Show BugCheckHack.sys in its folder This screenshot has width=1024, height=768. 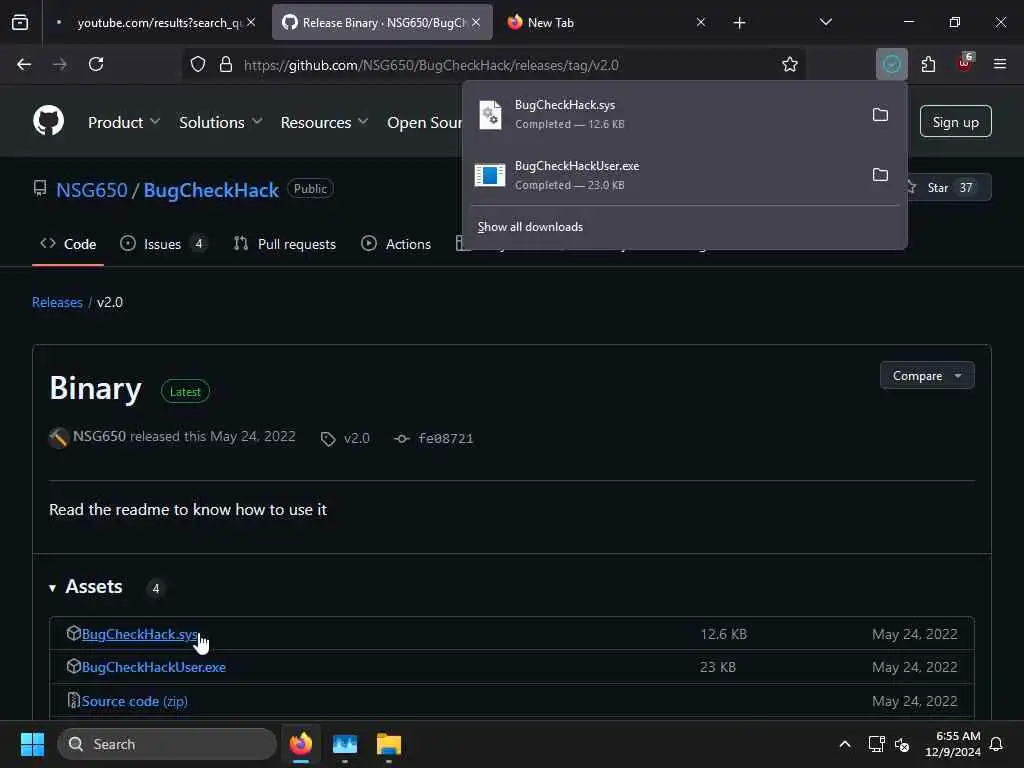coord(880,115)
